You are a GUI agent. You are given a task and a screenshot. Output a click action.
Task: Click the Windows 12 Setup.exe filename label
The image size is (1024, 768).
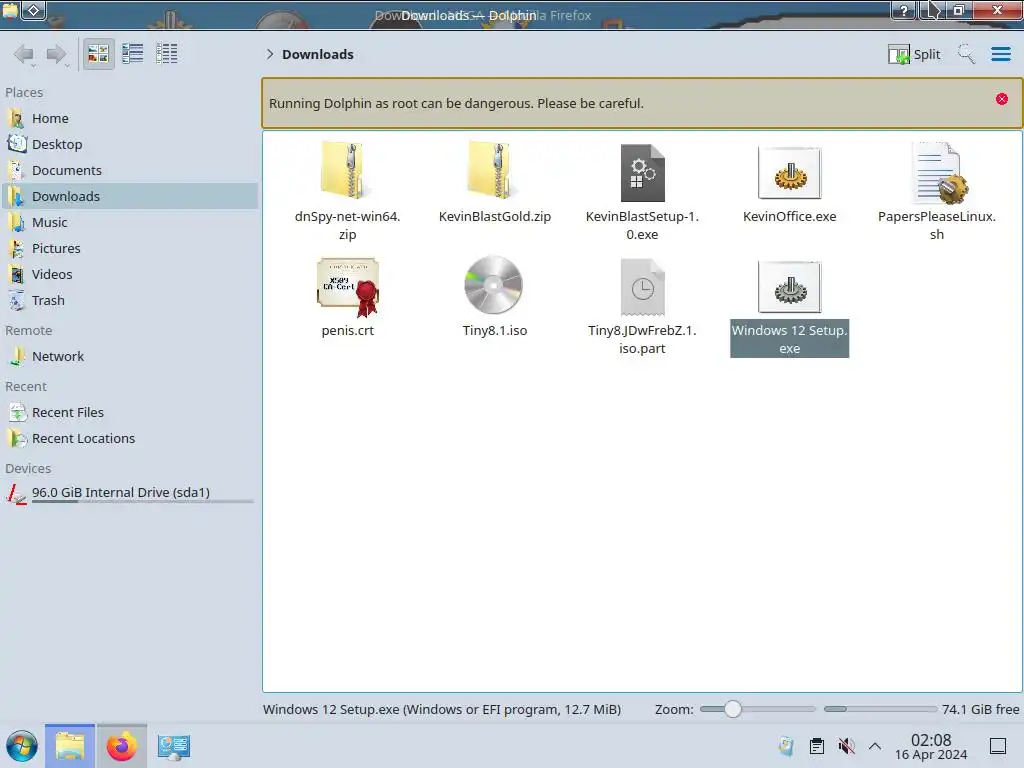790,339
